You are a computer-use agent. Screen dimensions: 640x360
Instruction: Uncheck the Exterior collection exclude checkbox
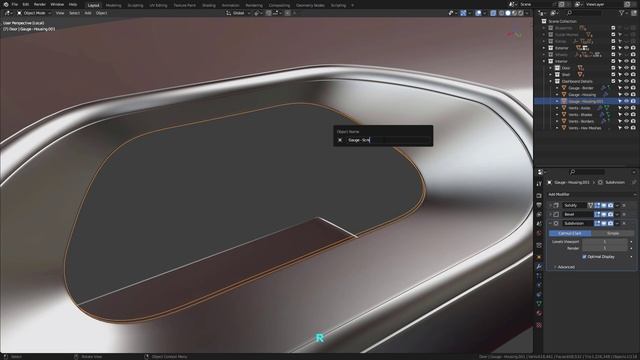click(x=613, y=48)
